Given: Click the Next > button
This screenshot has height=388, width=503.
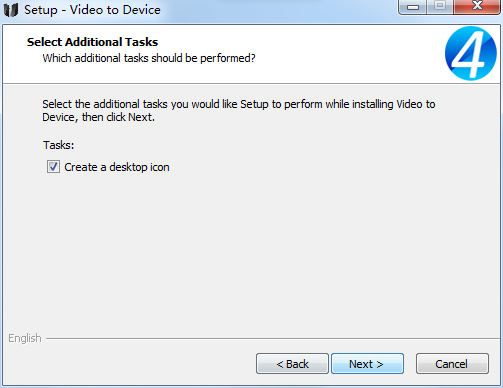Looking at the screenshot, I should 367,364.
